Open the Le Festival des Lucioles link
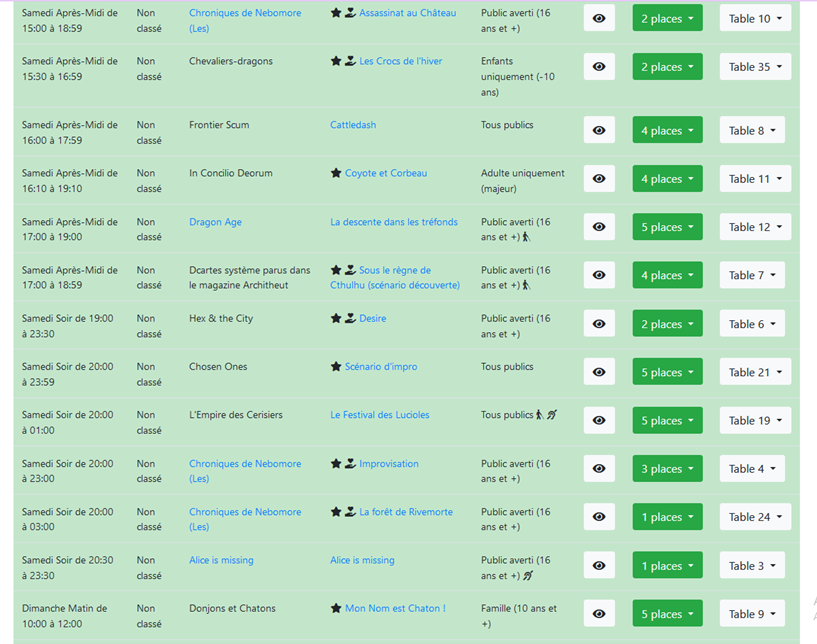The height and width of the screenshot is (644, 817). click(379, 415)
